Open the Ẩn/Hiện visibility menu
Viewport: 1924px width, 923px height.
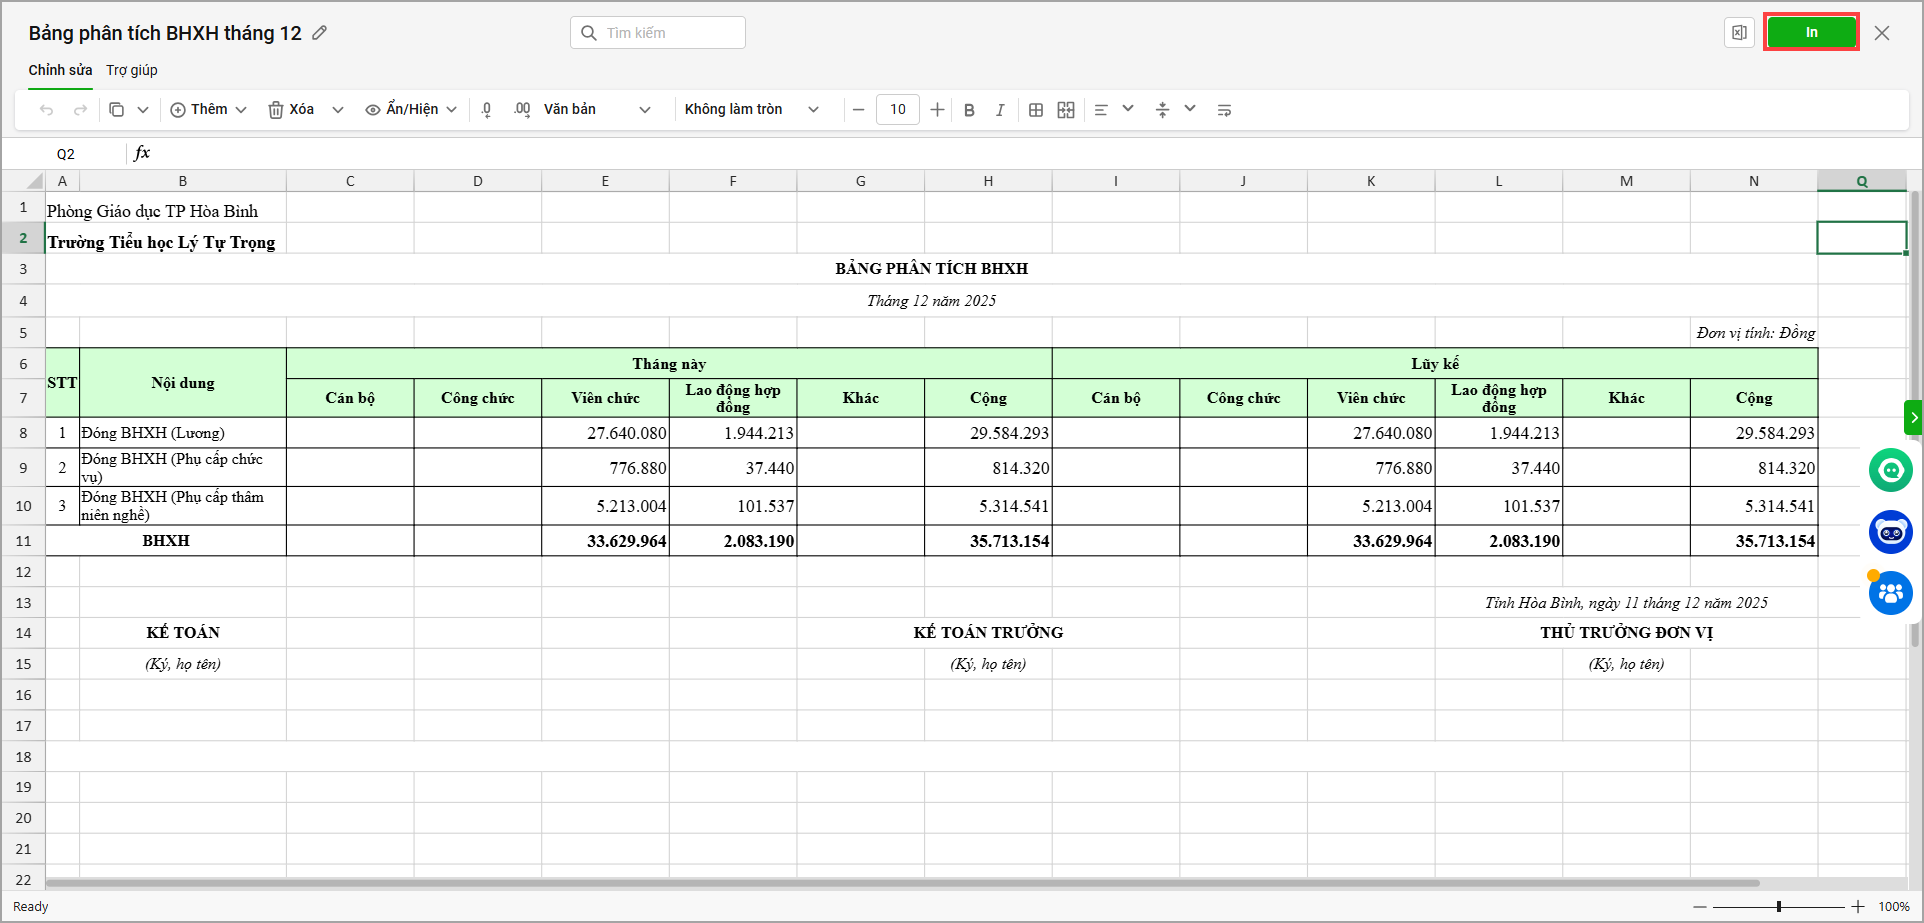pyautogui.click(x=411, y=110)
